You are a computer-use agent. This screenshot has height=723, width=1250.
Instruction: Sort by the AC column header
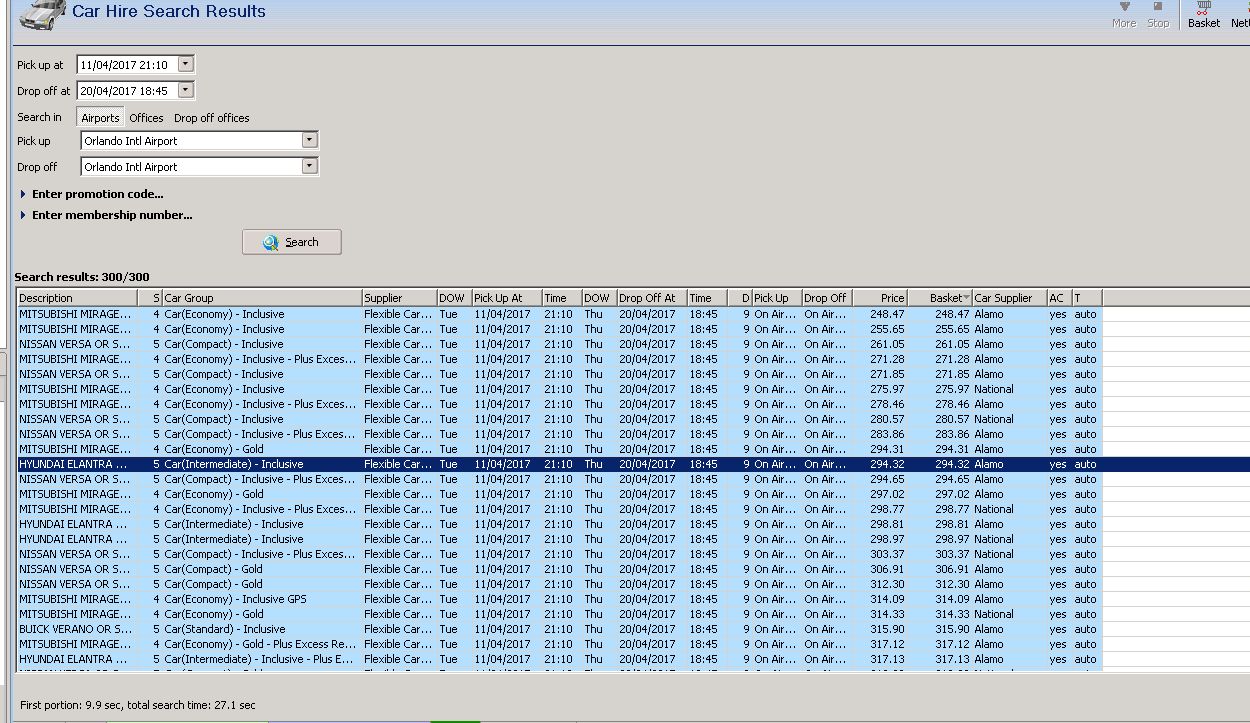(1058, 298)
